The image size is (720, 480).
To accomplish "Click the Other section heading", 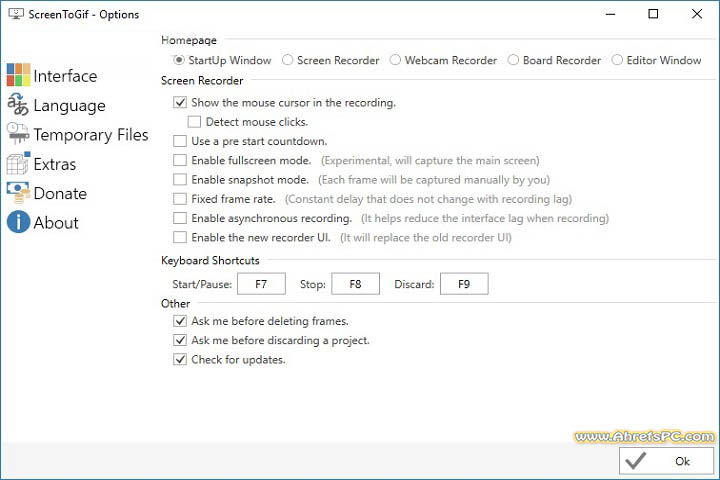I will tap(175, 304).
